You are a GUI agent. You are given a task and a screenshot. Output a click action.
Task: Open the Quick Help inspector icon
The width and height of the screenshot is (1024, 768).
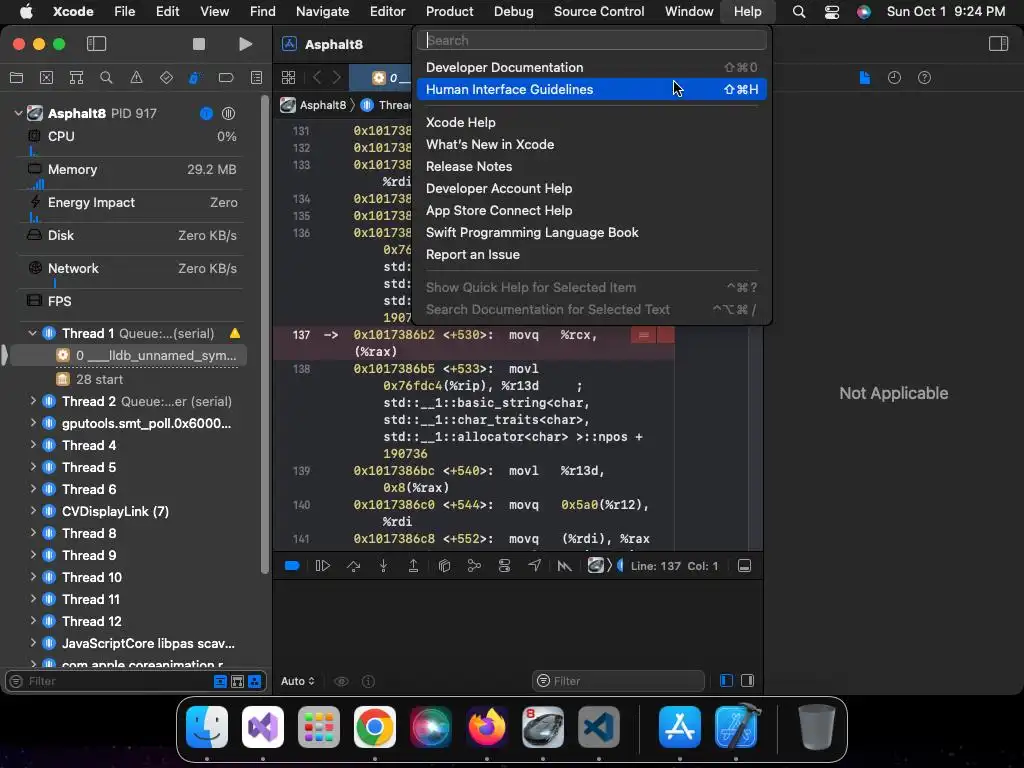point(924,78)
